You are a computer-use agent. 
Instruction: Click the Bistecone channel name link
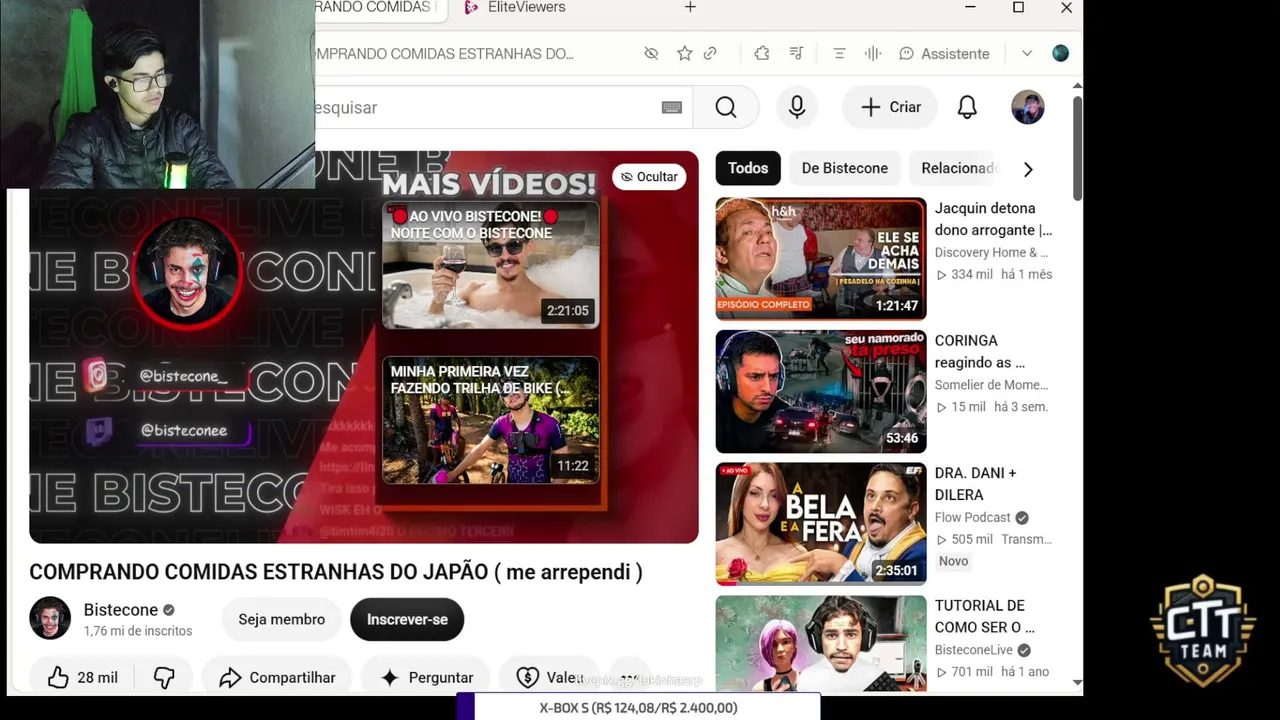121,610
